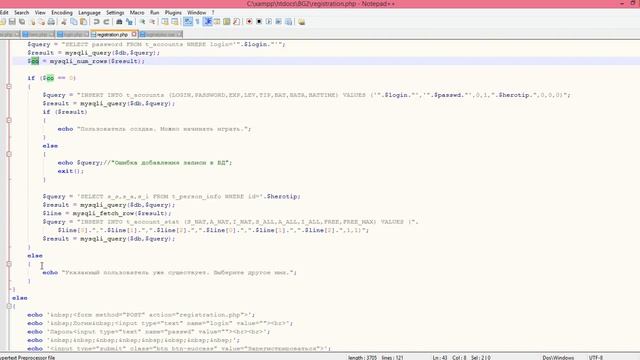Viewport: 640px width, 360px height.
Task: Click the Zoom Out toolbar icon
Action: click(152, 22)
